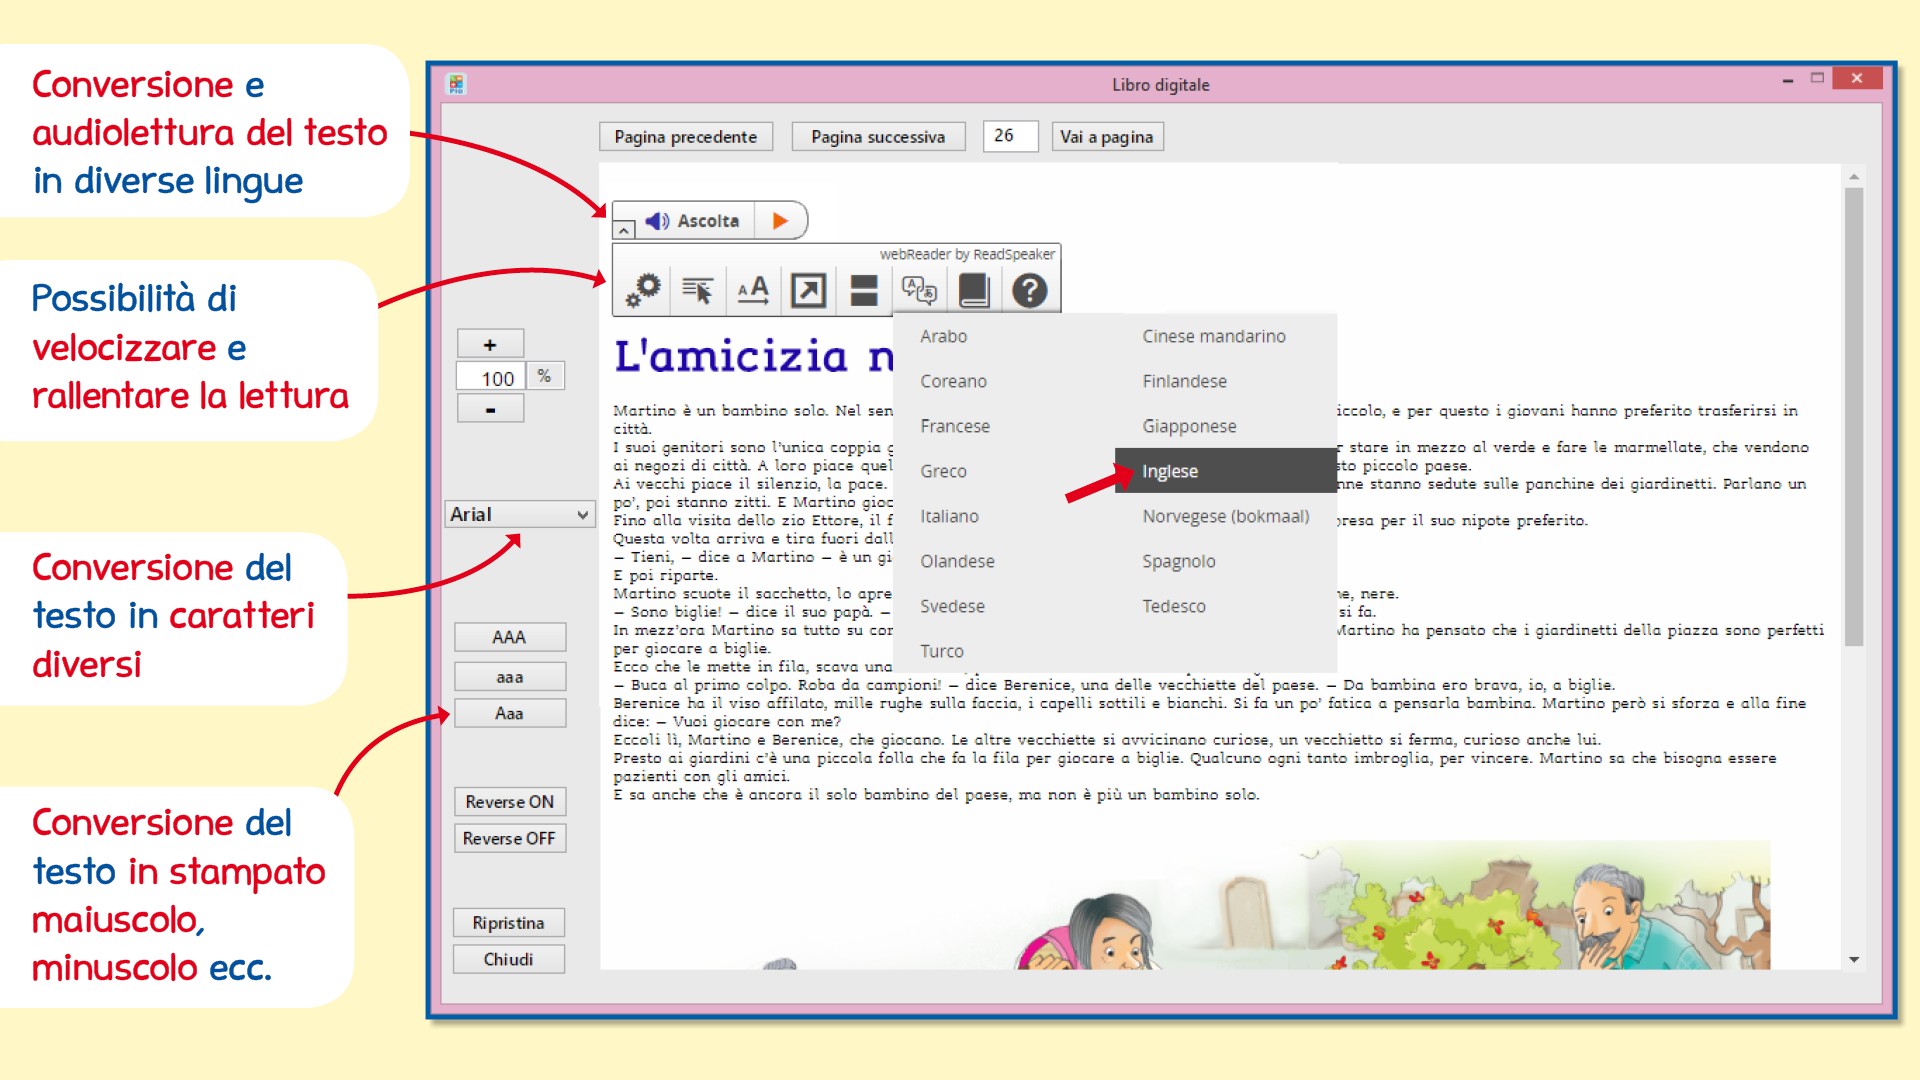The width and height of the screenshot is (1920, 1080).
Task: Collapse the webReader toolbar chevron
Action: [x=623, y=229]
